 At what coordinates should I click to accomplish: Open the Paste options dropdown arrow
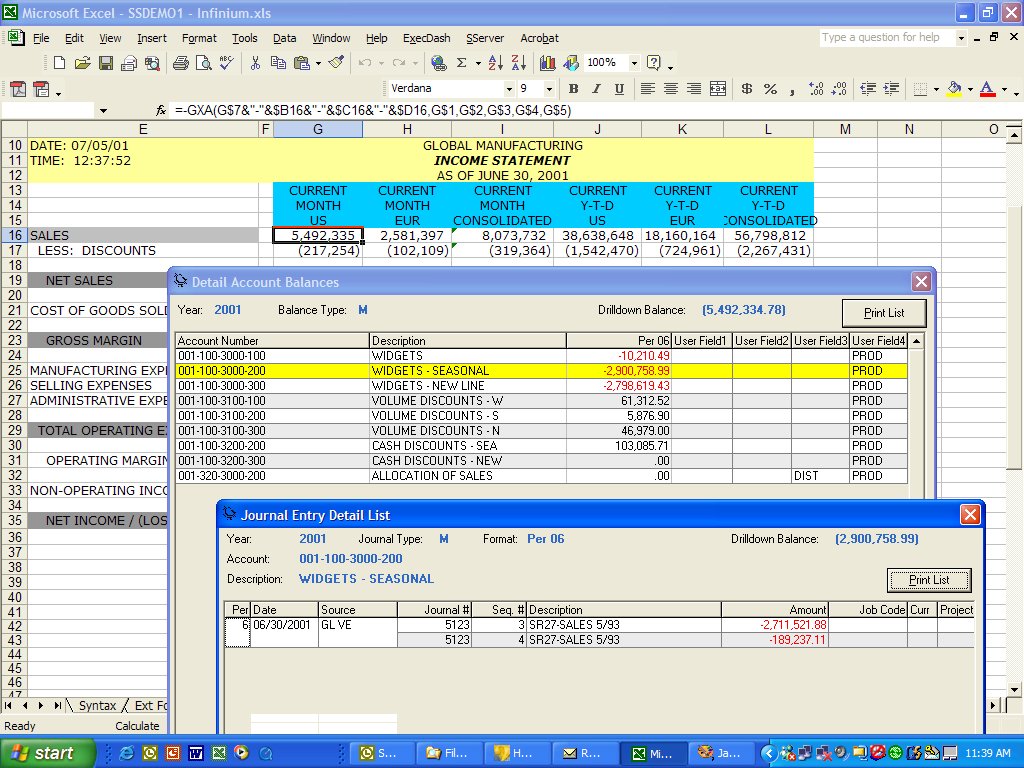click(319, 63)
